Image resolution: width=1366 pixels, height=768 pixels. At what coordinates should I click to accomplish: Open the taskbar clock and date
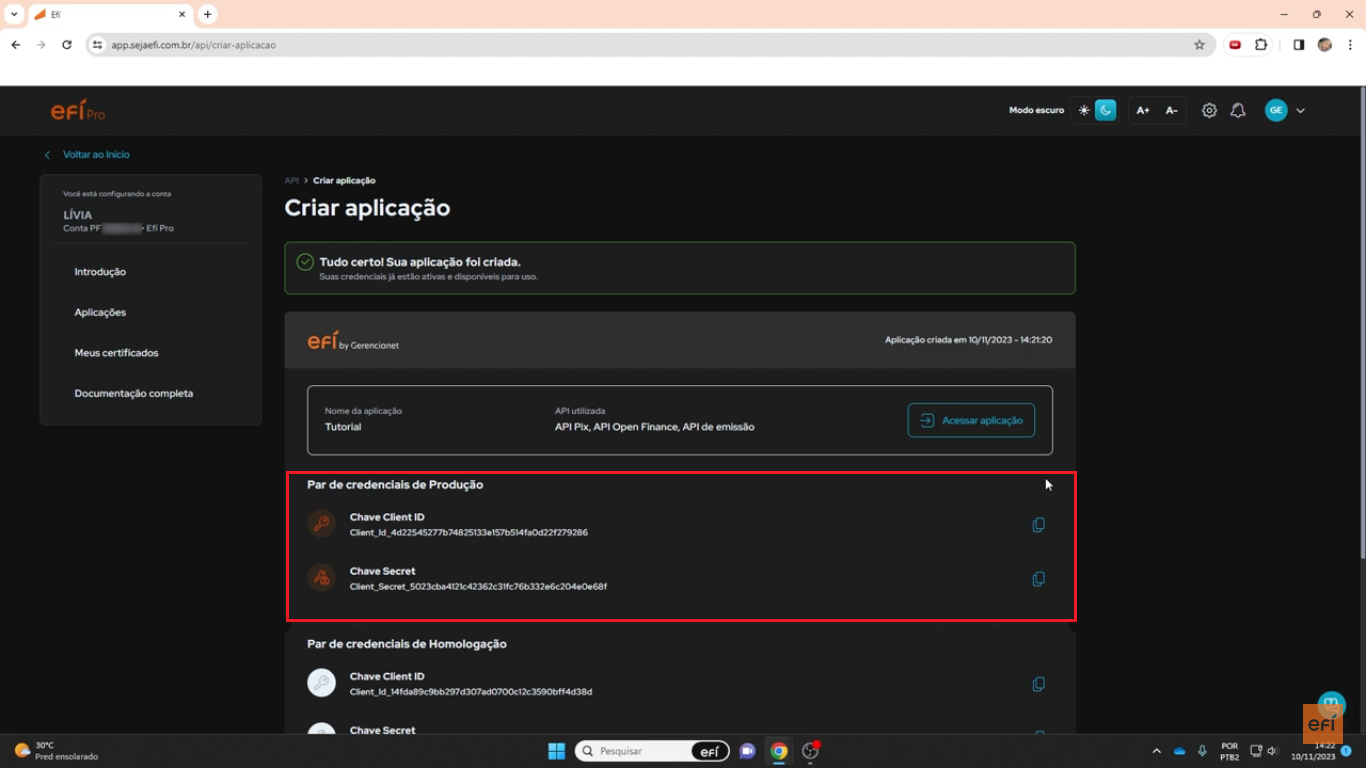[x=1313, y=751]
